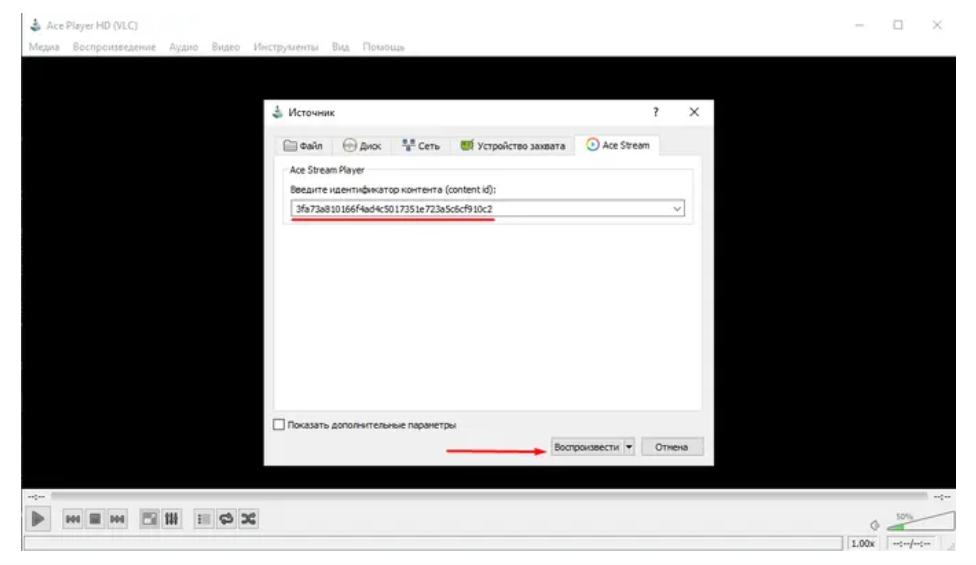Screen dimensions: 976x565
Task: Switch to the Сеть tab
Action: (420, 146)
